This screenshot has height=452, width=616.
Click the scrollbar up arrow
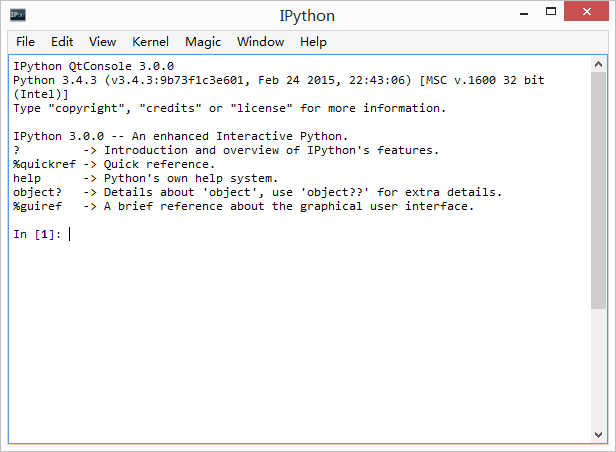pyautogui.click(x=598, y=62)
